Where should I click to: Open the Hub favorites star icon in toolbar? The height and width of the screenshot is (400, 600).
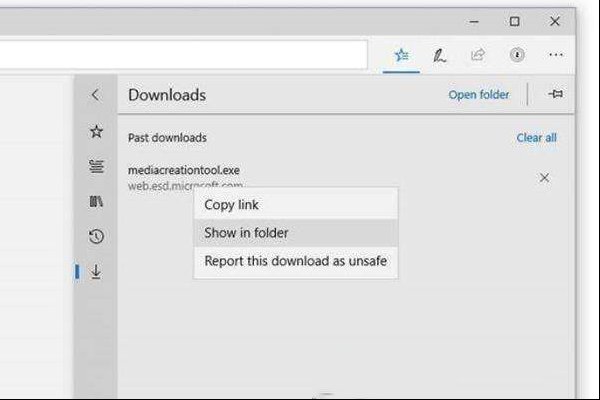401,56
